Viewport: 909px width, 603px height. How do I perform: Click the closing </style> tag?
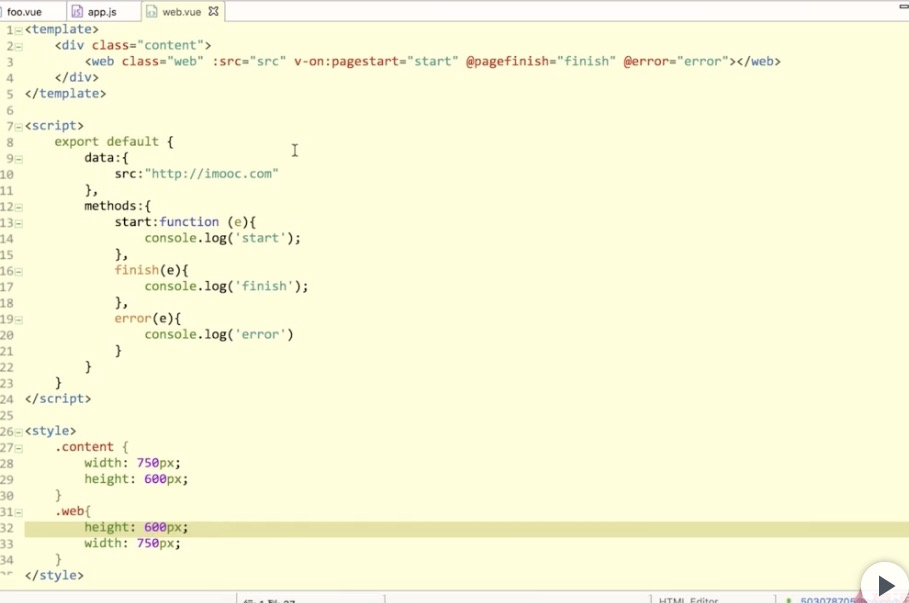coord(54,575)
